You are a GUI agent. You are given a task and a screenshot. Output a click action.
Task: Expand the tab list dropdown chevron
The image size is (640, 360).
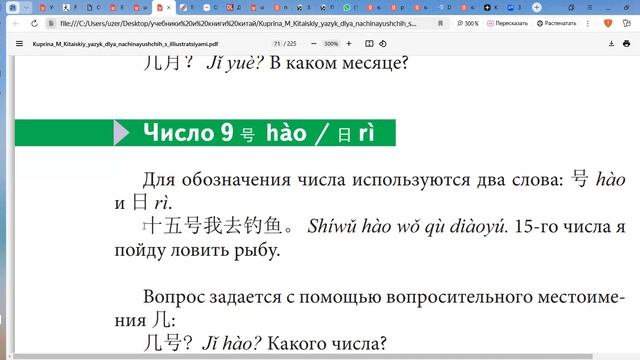[26, 7]
